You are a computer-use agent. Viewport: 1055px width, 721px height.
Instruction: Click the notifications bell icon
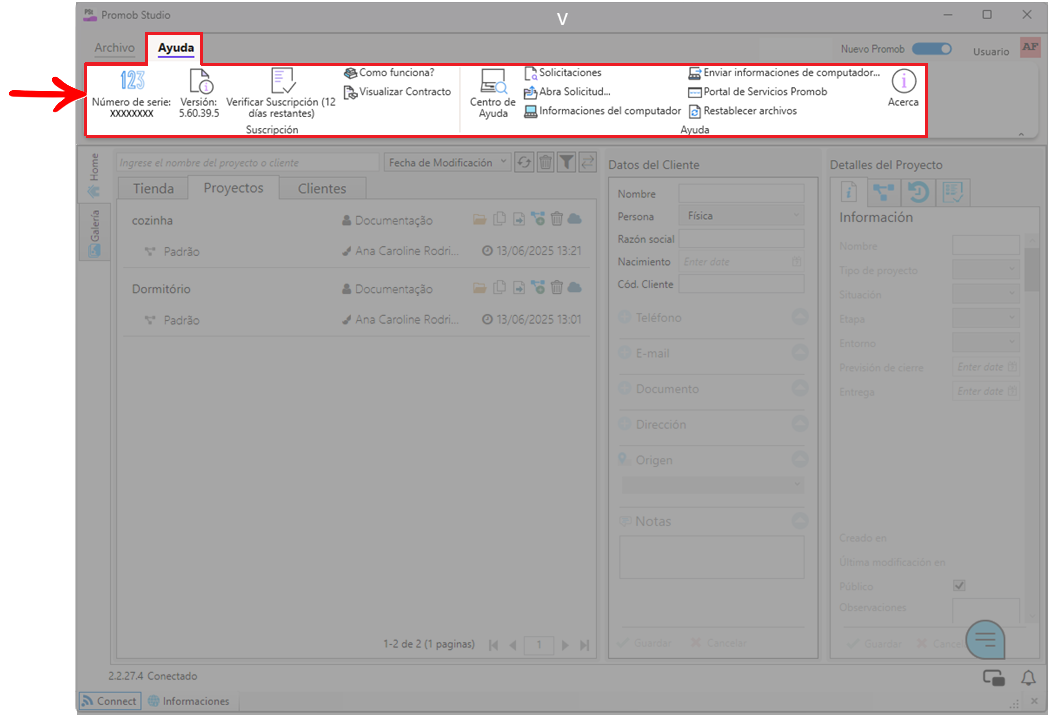click(x=1028, y=678)
